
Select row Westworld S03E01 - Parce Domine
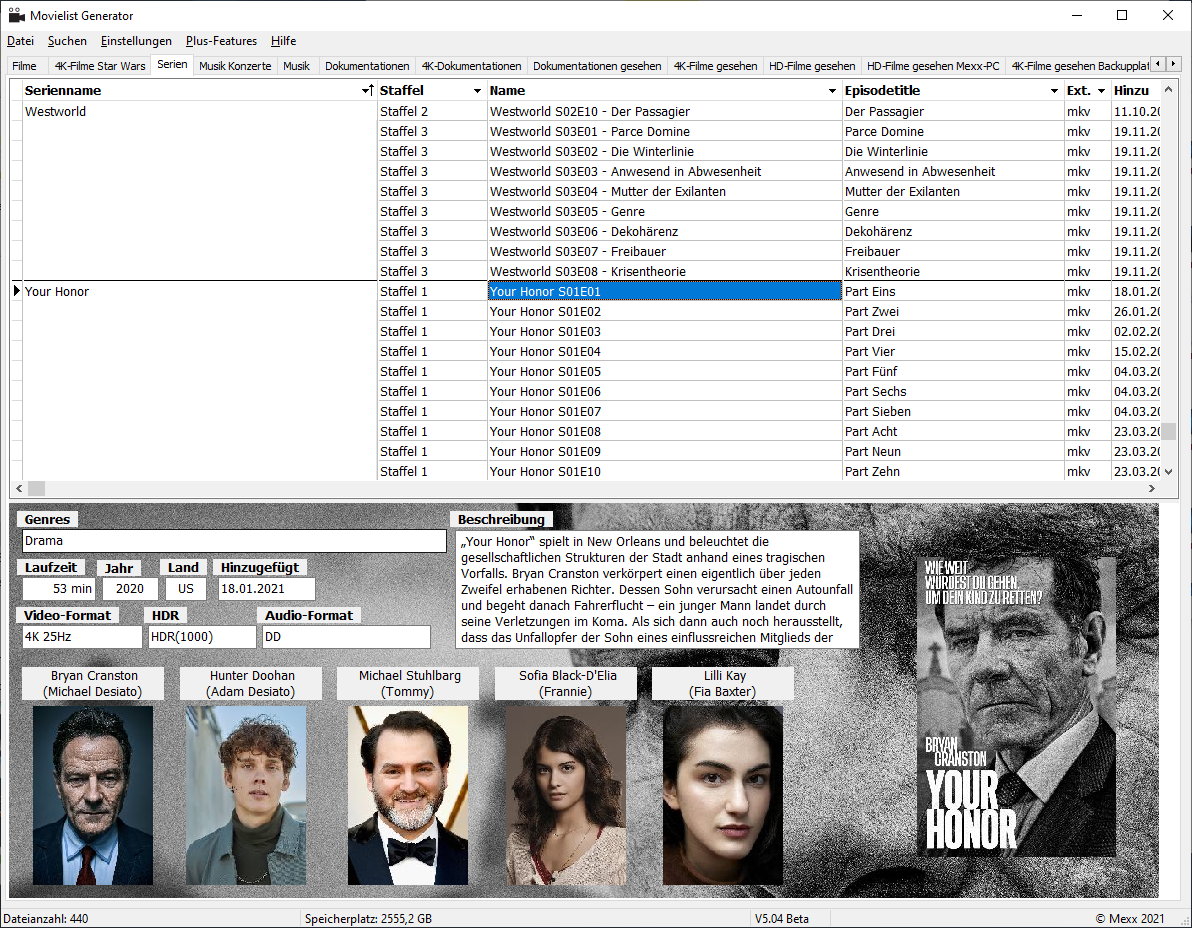coord(664,131)
